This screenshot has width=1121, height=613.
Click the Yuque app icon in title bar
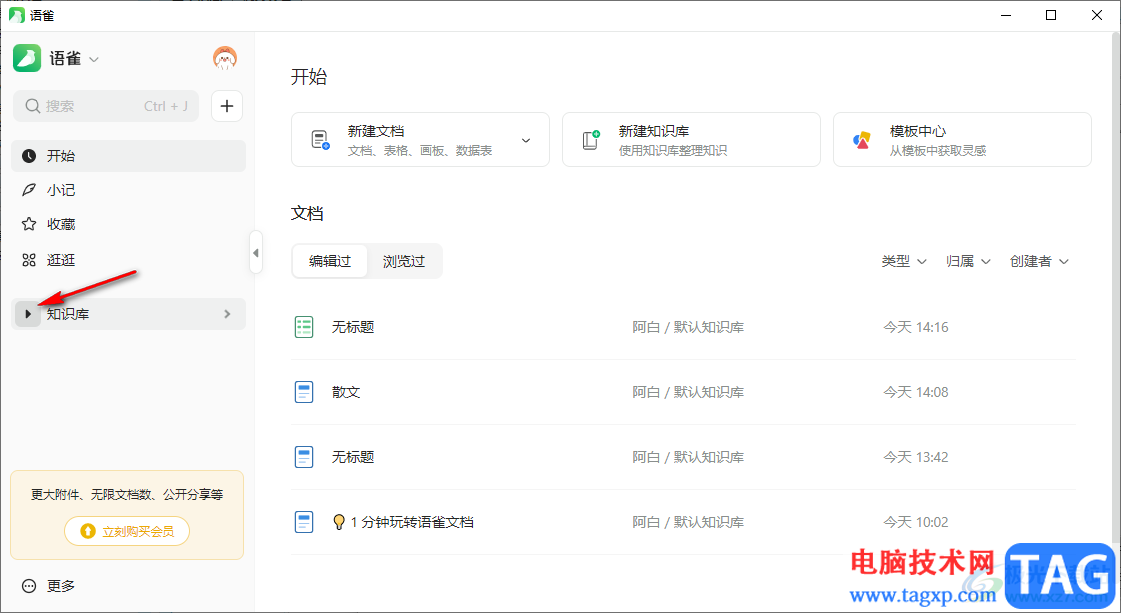coord(16,15)
